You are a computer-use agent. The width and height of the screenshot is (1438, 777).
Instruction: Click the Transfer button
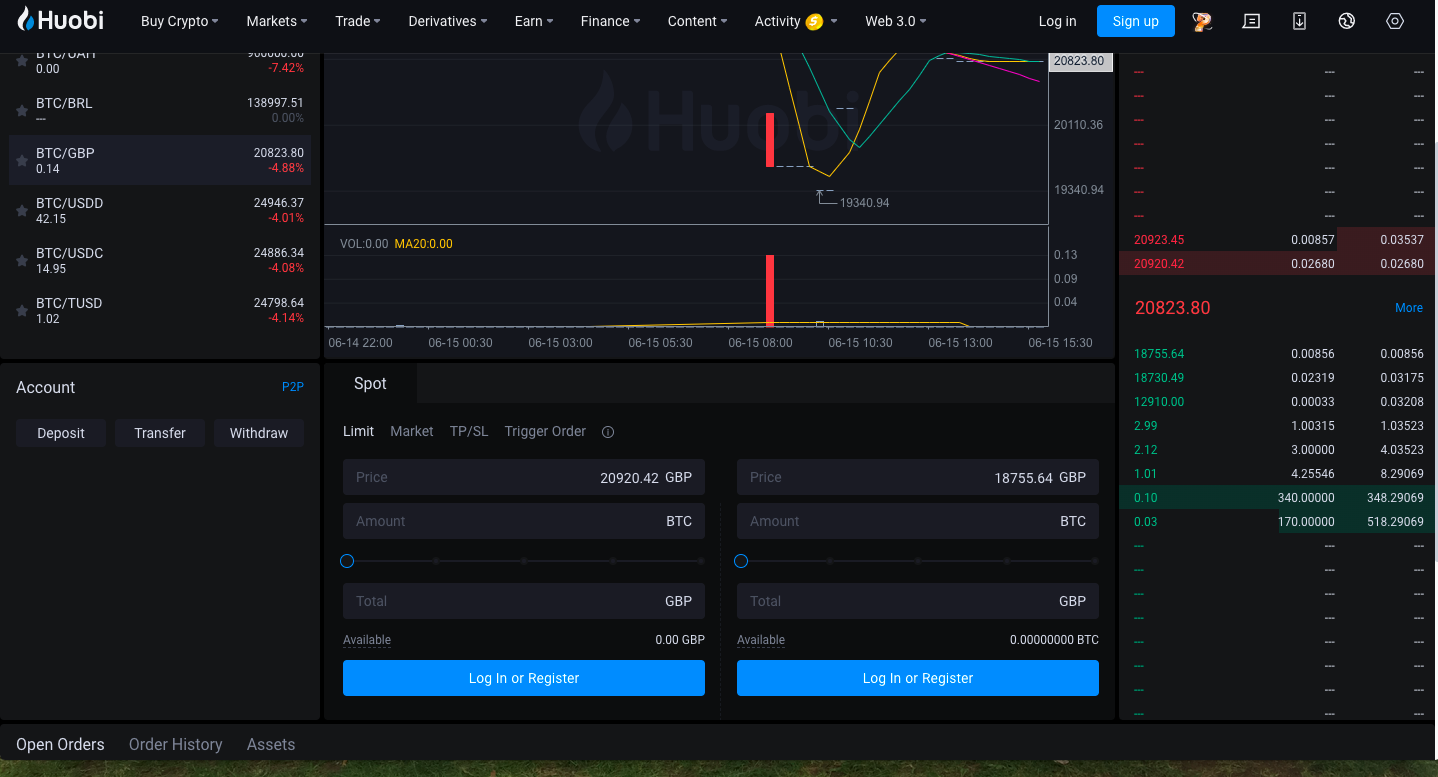point(160,433)
